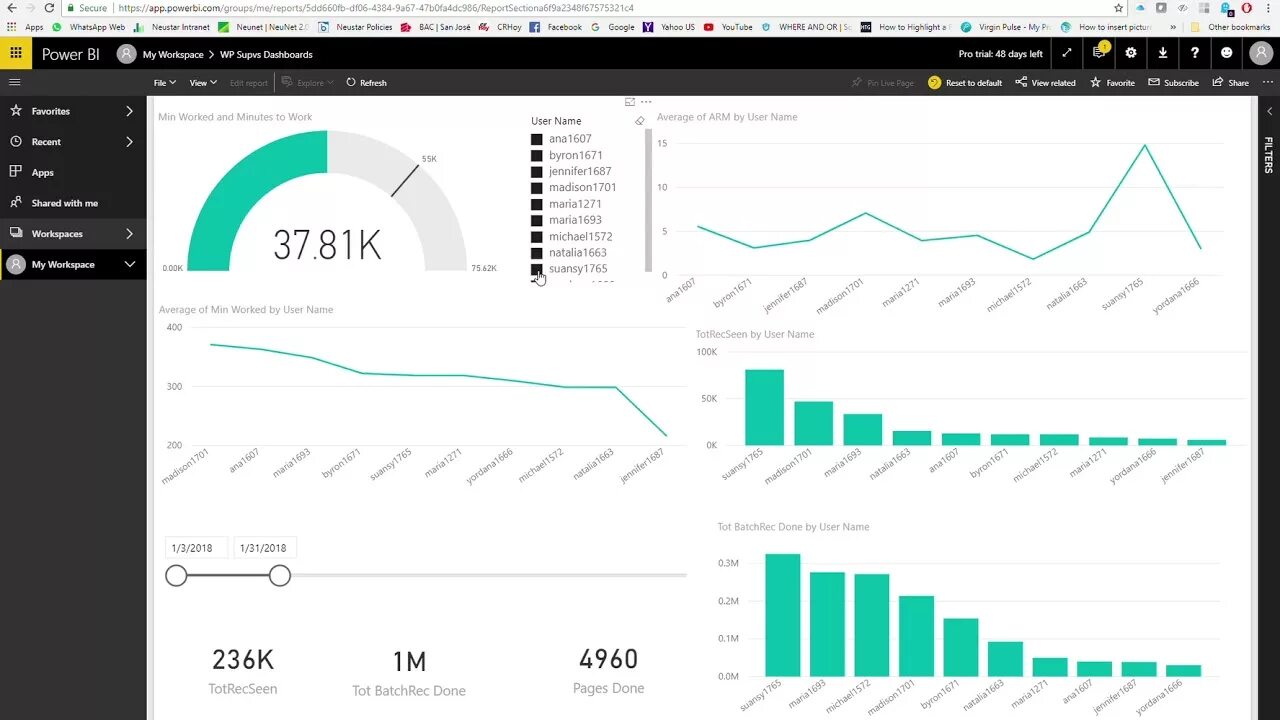Expand the View dropdown

tap(202, 82)
